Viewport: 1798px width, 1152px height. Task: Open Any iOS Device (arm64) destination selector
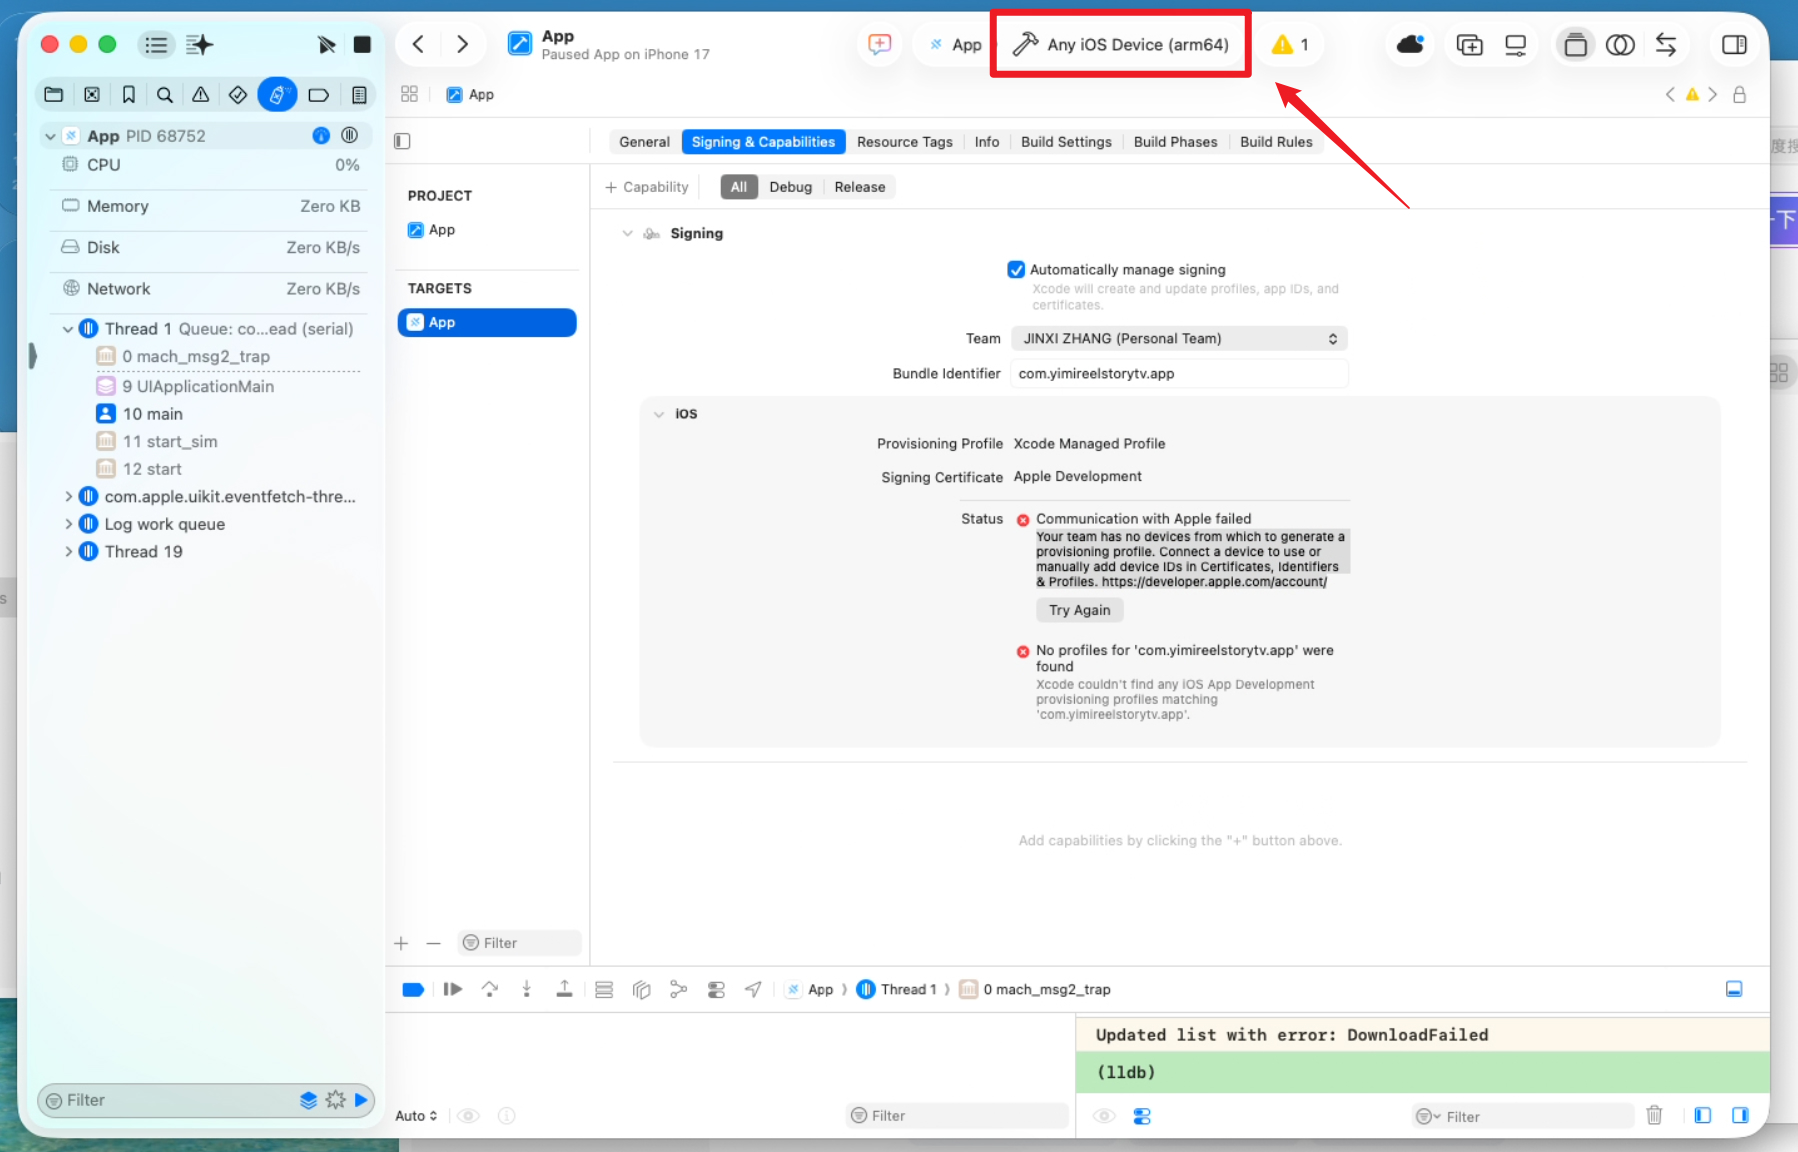(1120, 44)
